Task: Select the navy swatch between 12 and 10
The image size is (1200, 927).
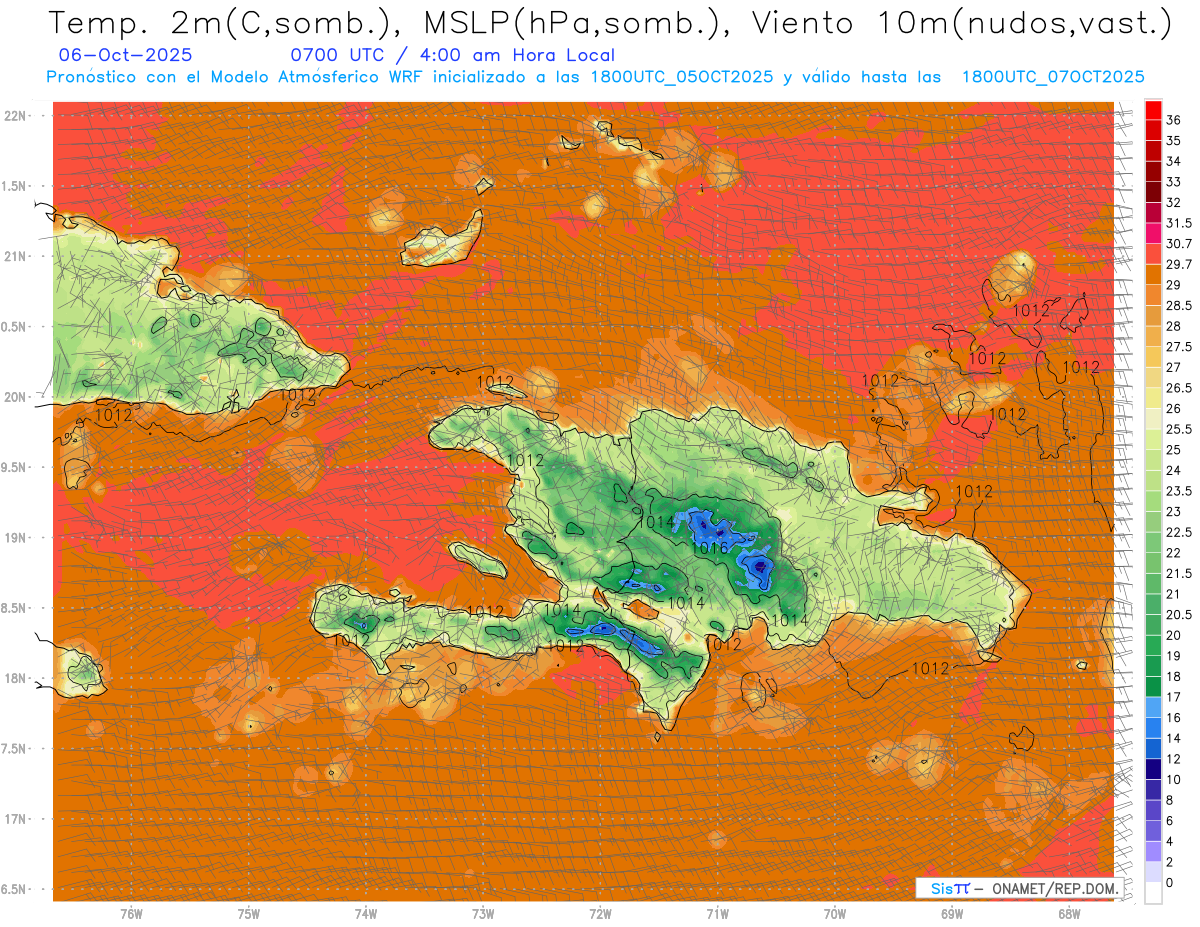Action: (1153, 769)
